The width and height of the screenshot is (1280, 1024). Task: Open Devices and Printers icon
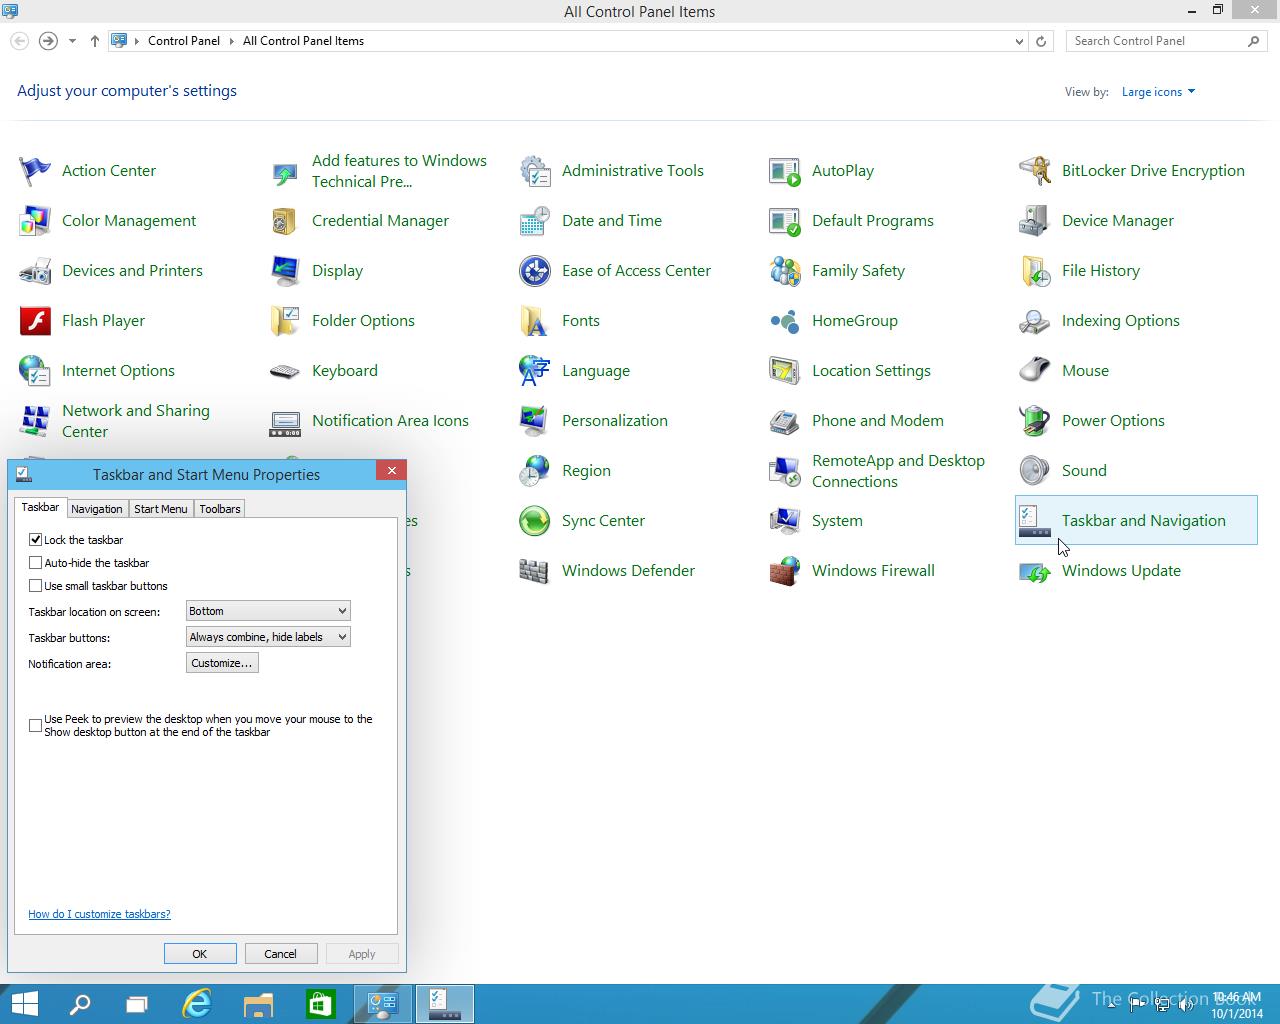click(35, 271)
